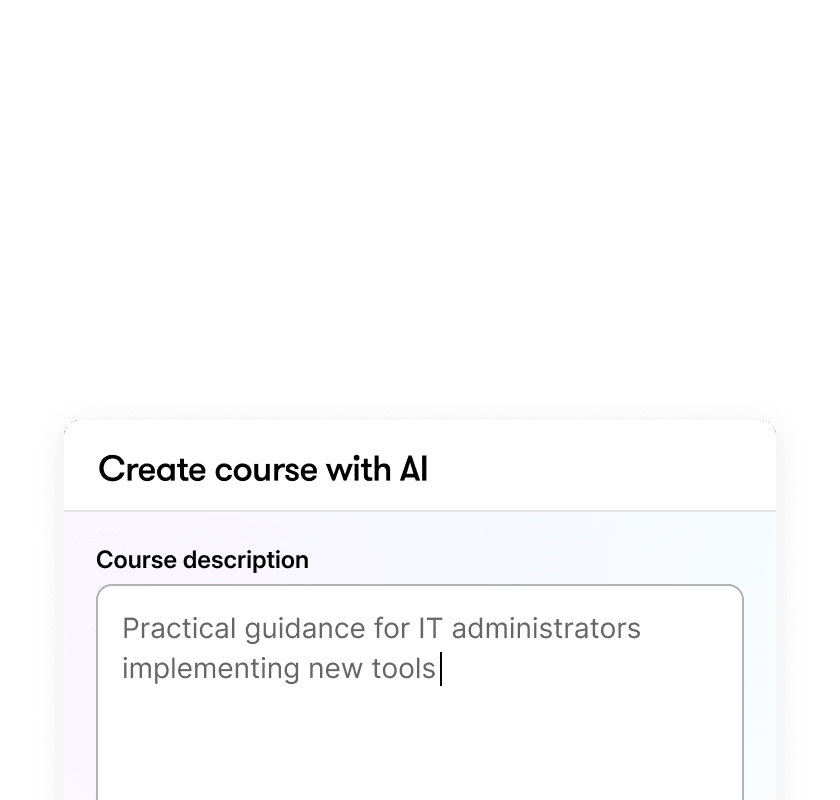Click the word "with" in the dialog title
This screenshot has width=840, height=800.
[x=351, y=469]
